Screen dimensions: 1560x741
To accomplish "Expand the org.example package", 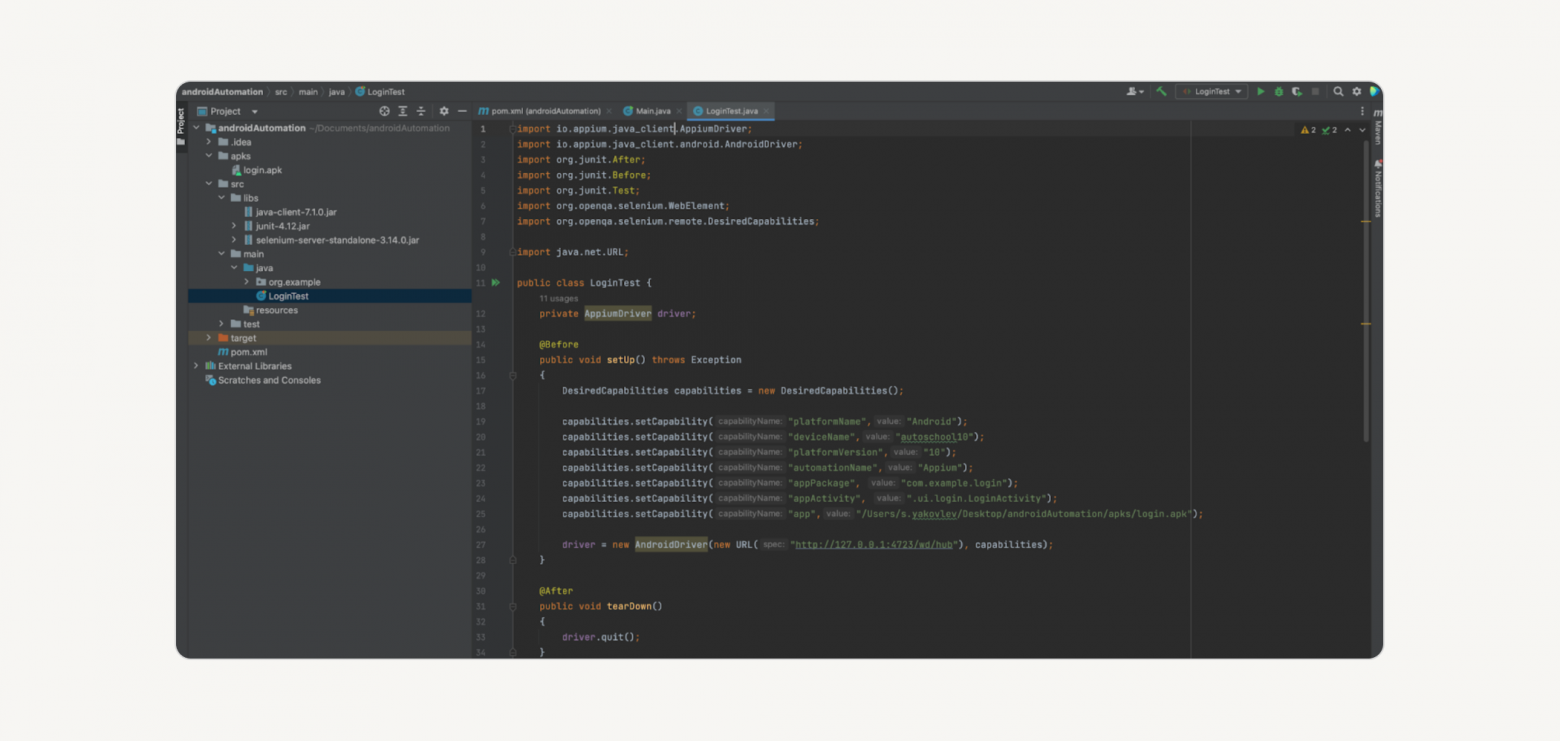I will point(246,282).
